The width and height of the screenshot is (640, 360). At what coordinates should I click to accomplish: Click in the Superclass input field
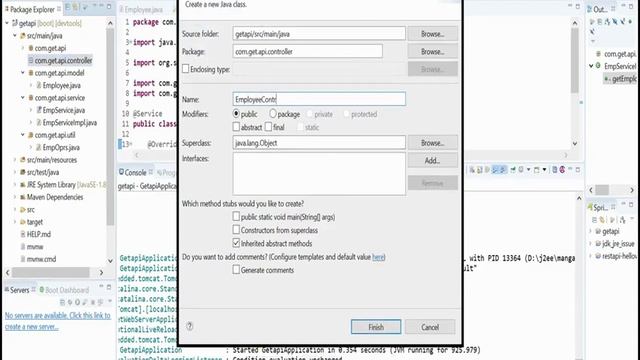[319, 143]
